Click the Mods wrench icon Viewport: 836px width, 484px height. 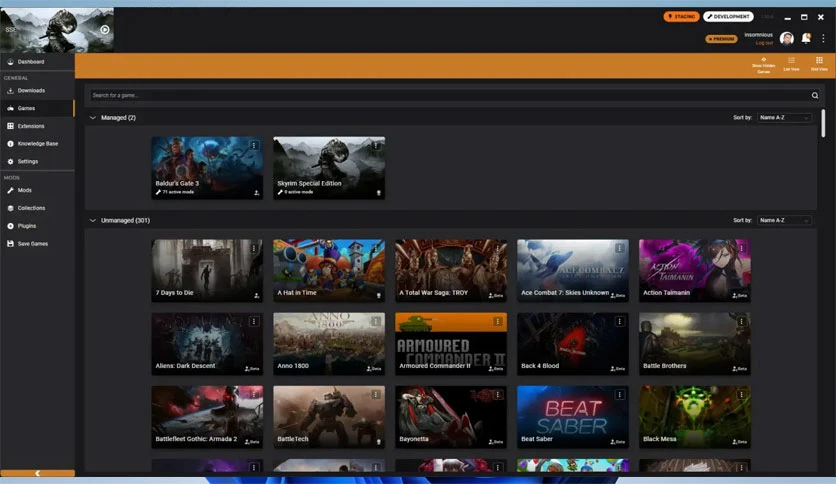coord(10,190)
